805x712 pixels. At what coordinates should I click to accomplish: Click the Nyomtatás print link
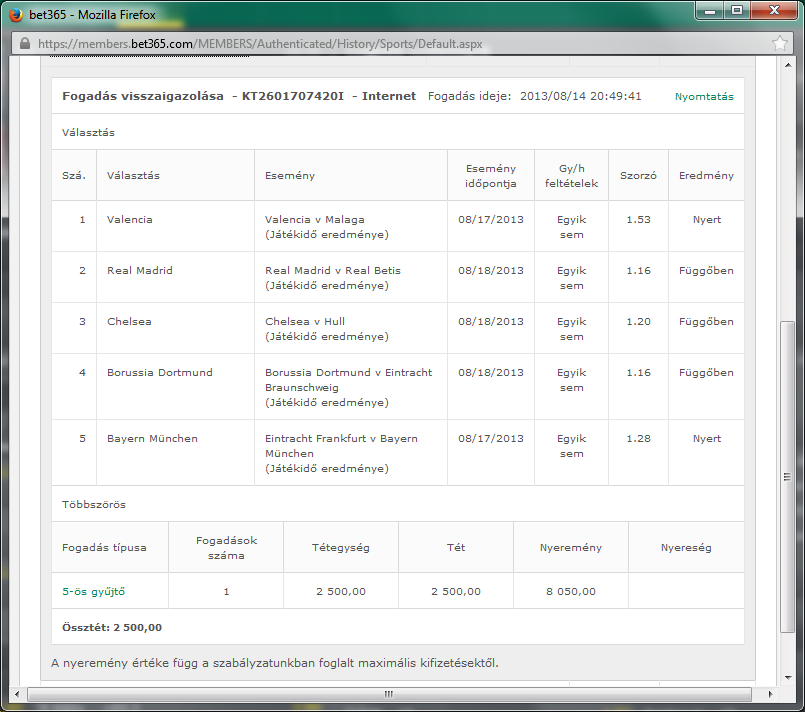[704, 97]
